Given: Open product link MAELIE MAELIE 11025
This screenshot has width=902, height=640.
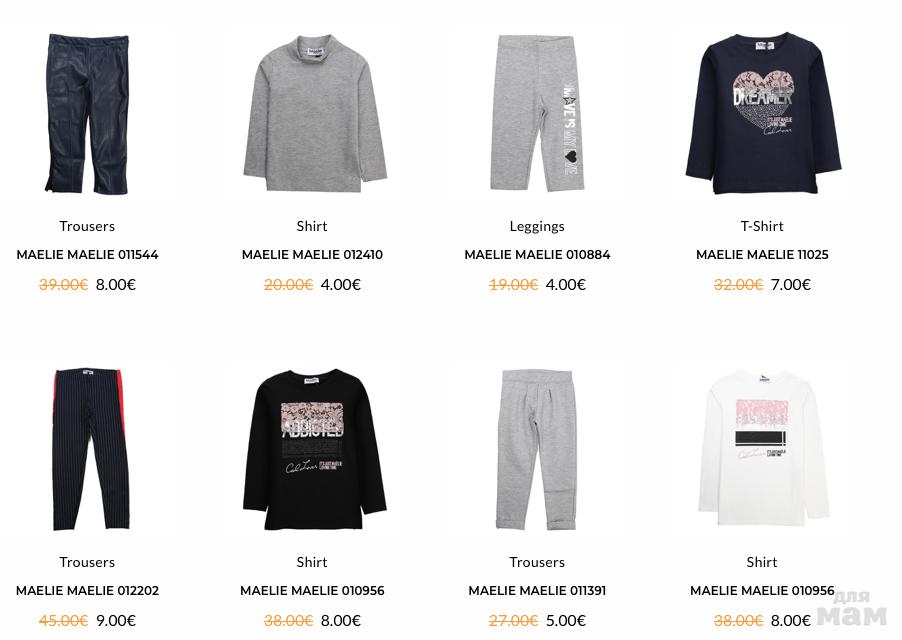Looking at the screenshot, I should coord(762,255).
